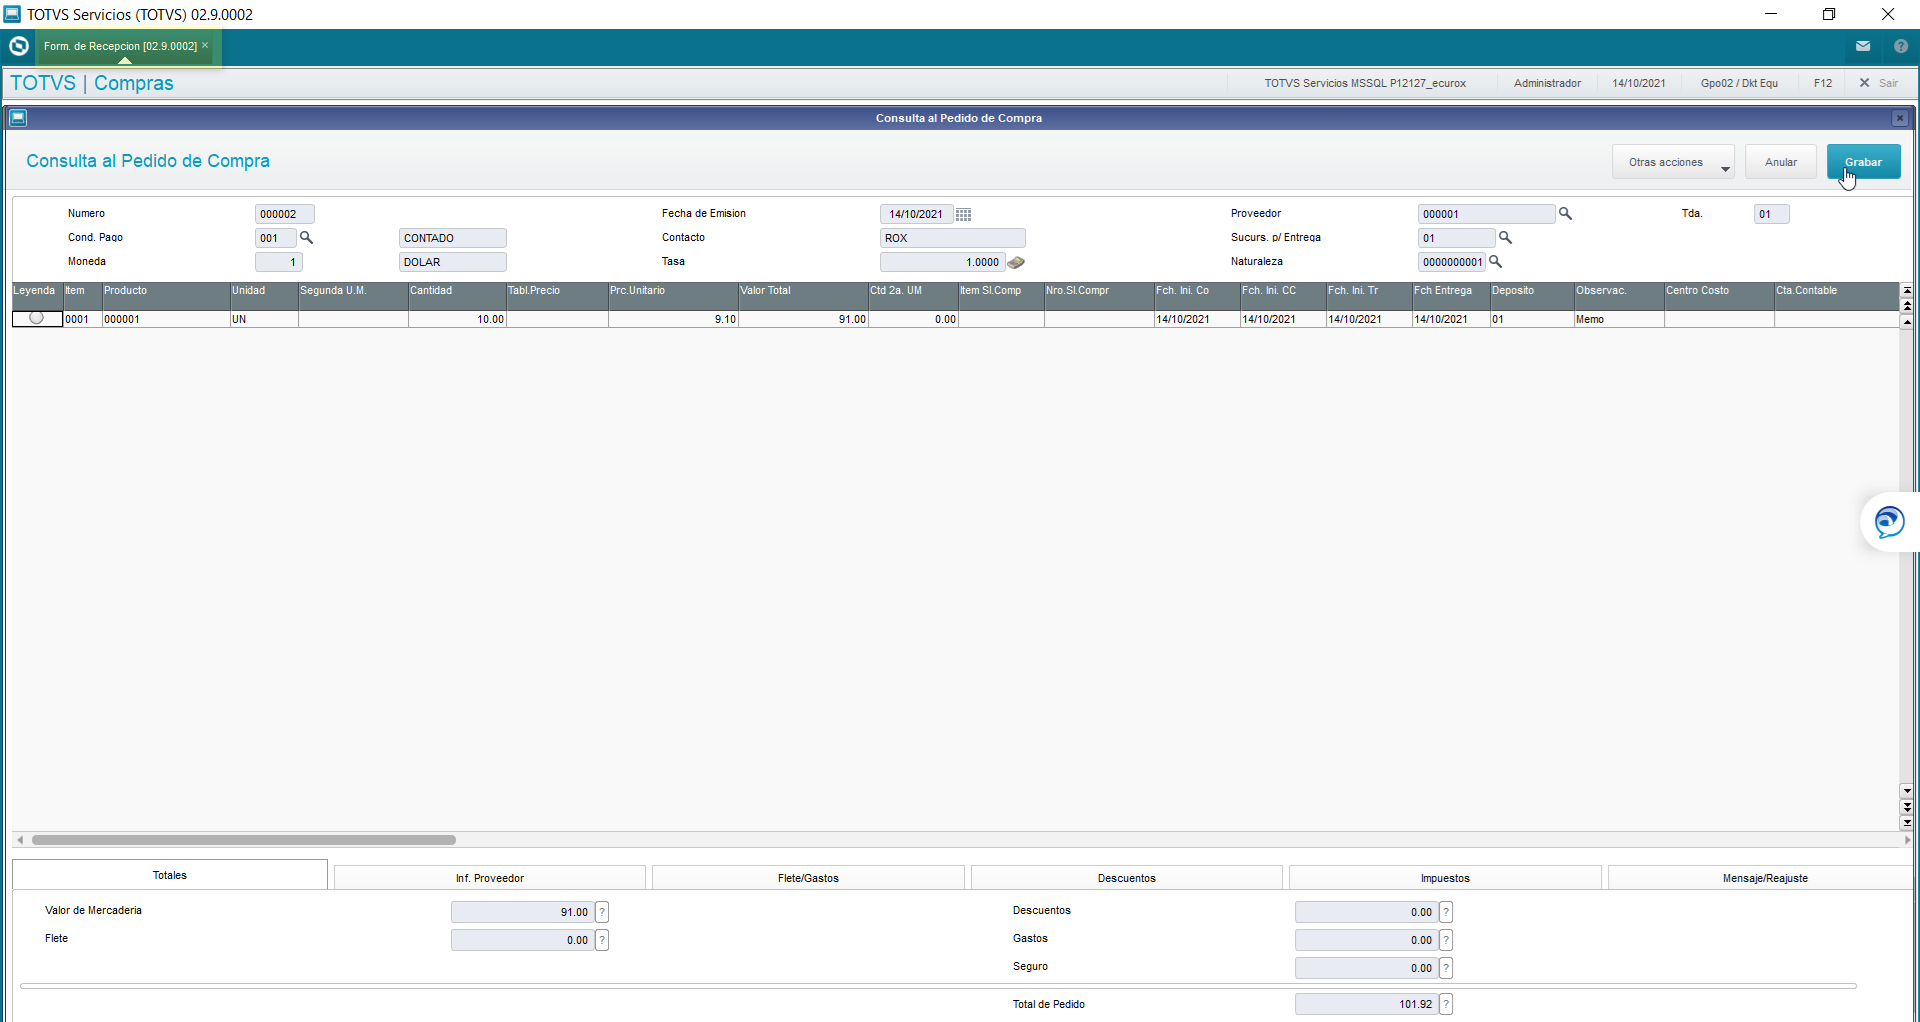The height and width of the screenshot is (1022, 1920).
Task: Click the Fecha de Emision date field
Action: [916, 214]
